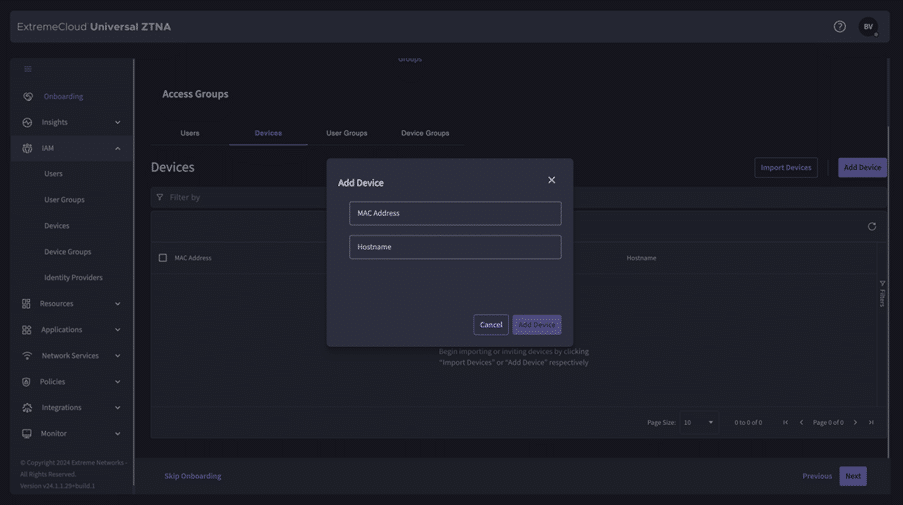This screenshot has width=903, height=505.
Task: Open the Page Size dropdown
Action: 698,423
